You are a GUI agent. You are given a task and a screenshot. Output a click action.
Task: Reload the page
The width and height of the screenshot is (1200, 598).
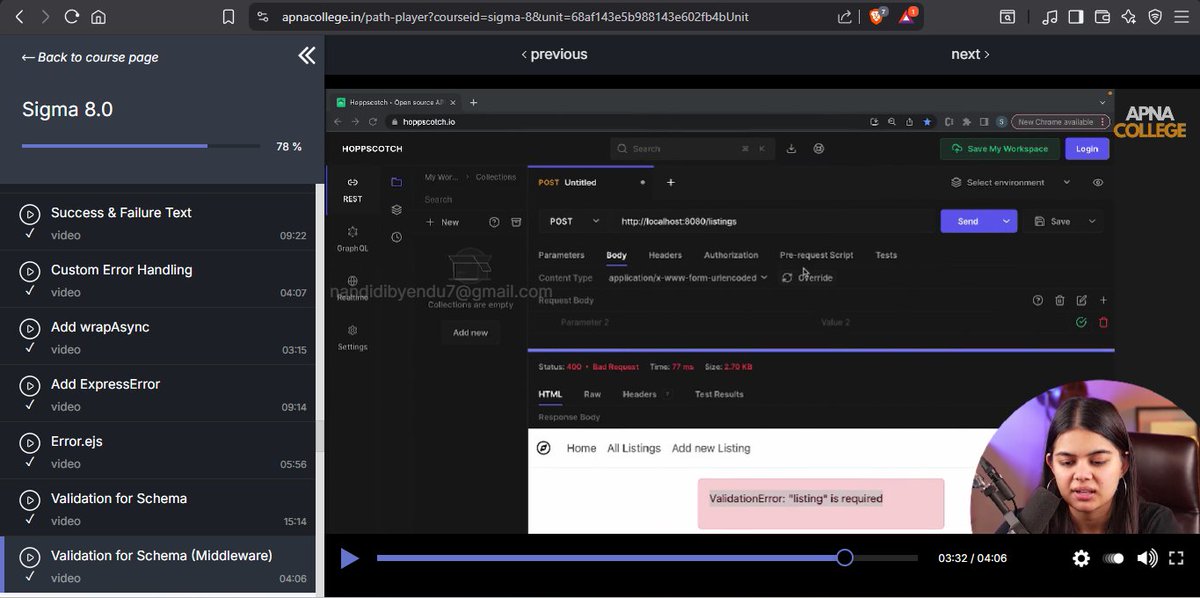click(x=71, y=17)
